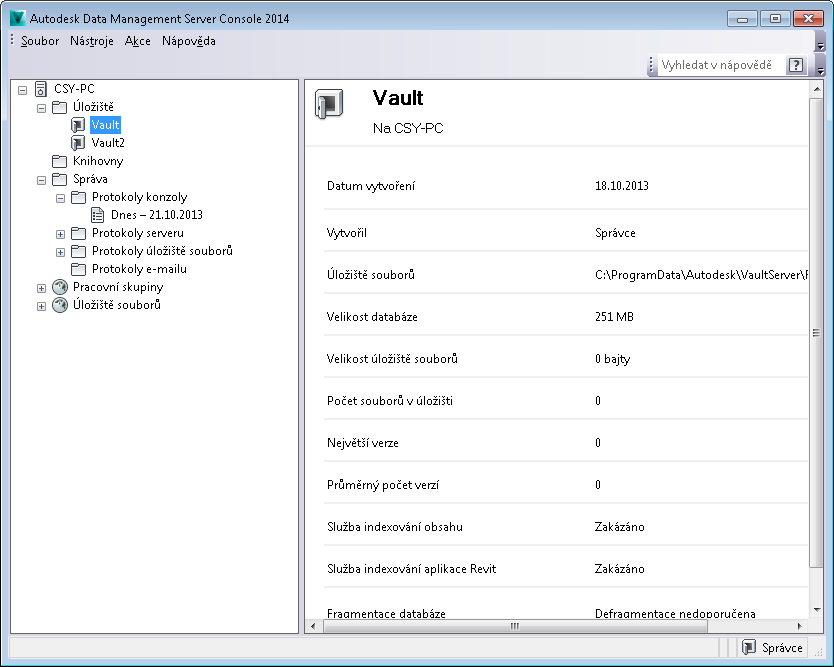834x667 pixels.
Task: Click the horizontal scrollbar thumb in details pane
Action: 514,626
